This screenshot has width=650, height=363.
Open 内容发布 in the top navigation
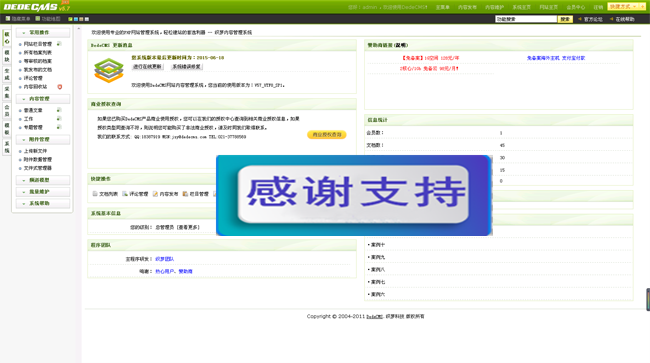467,7
